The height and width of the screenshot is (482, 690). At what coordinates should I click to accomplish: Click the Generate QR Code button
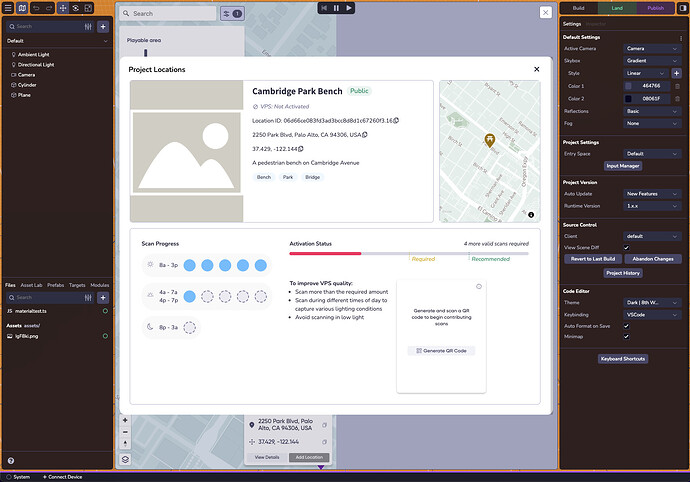click(441, 351)
